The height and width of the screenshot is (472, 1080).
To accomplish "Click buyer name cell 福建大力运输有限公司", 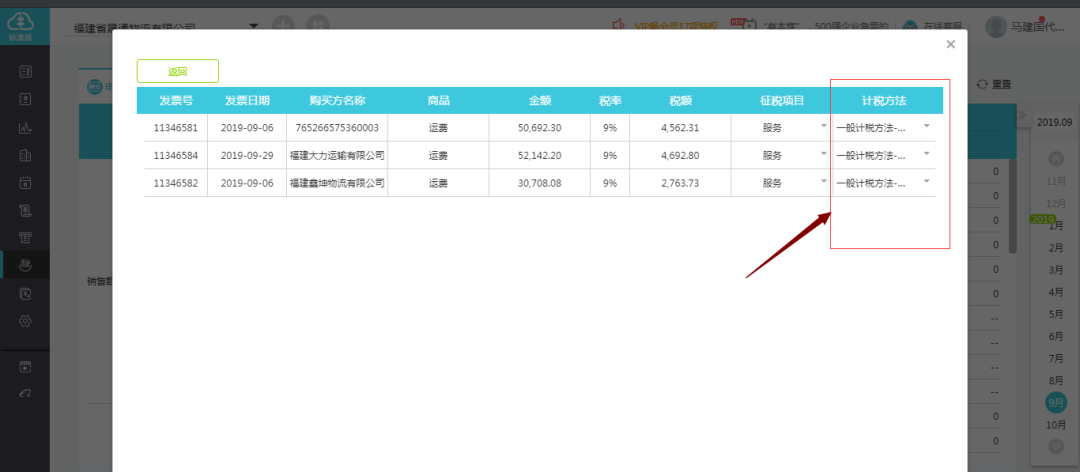I will pyautogui.click(x=337, y=156).
